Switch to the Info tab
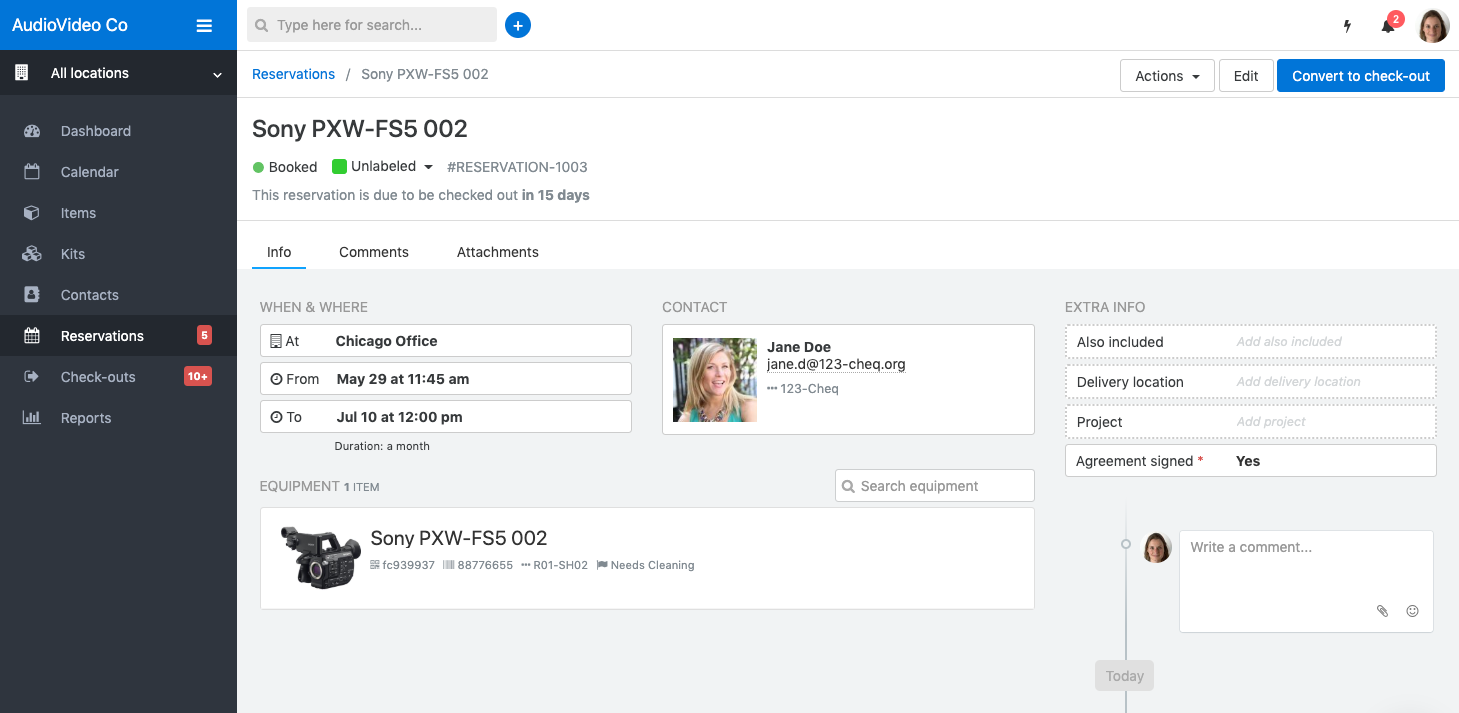The width and height of the screenshot is (1459, 713). (279, 252)
